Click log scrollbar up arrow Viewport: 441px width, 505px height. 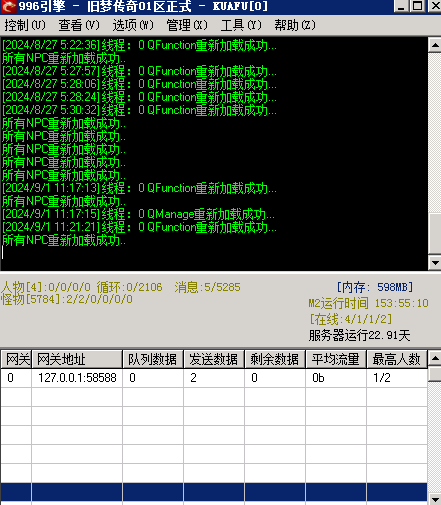(435, 45)
